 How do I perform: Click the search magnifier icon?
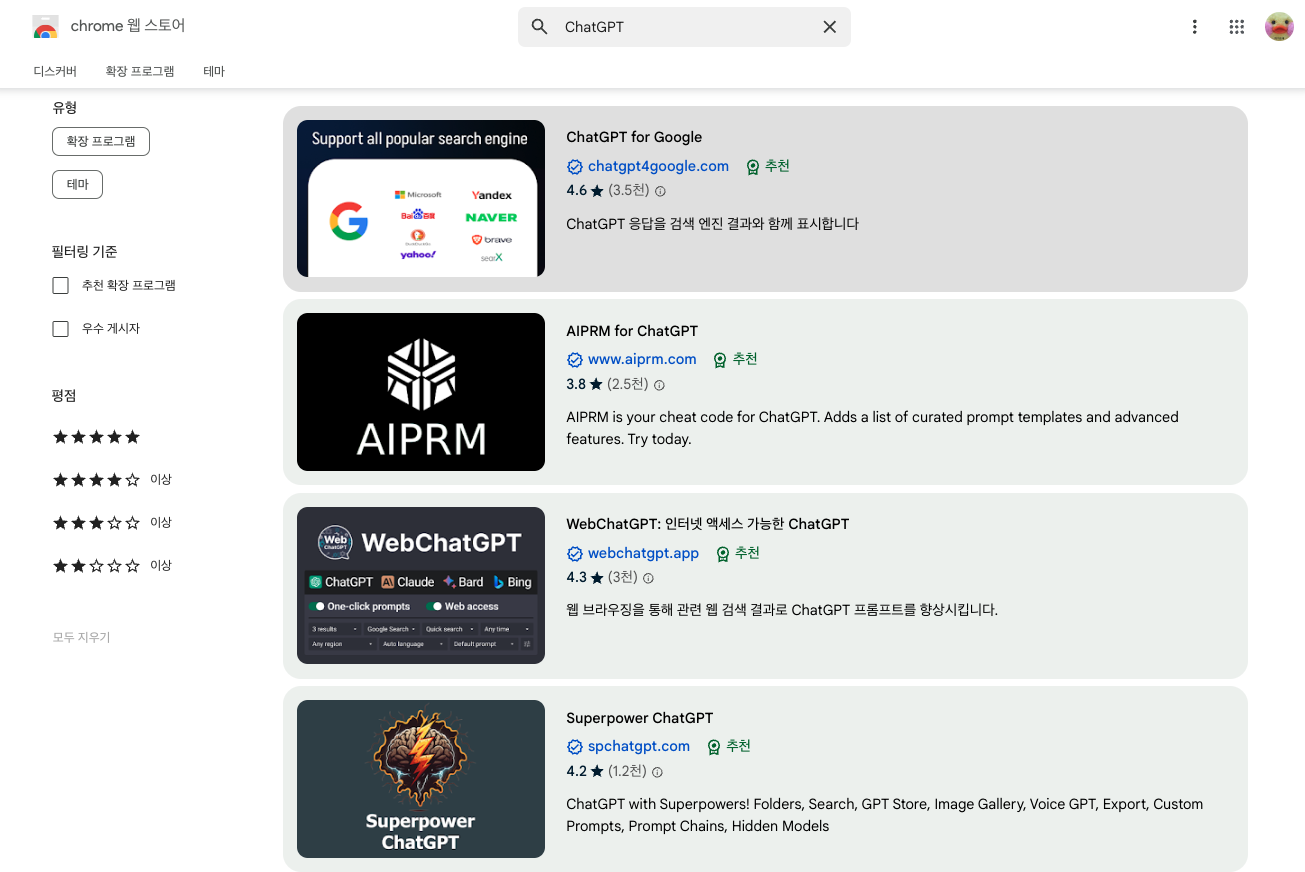coord(539,27)
